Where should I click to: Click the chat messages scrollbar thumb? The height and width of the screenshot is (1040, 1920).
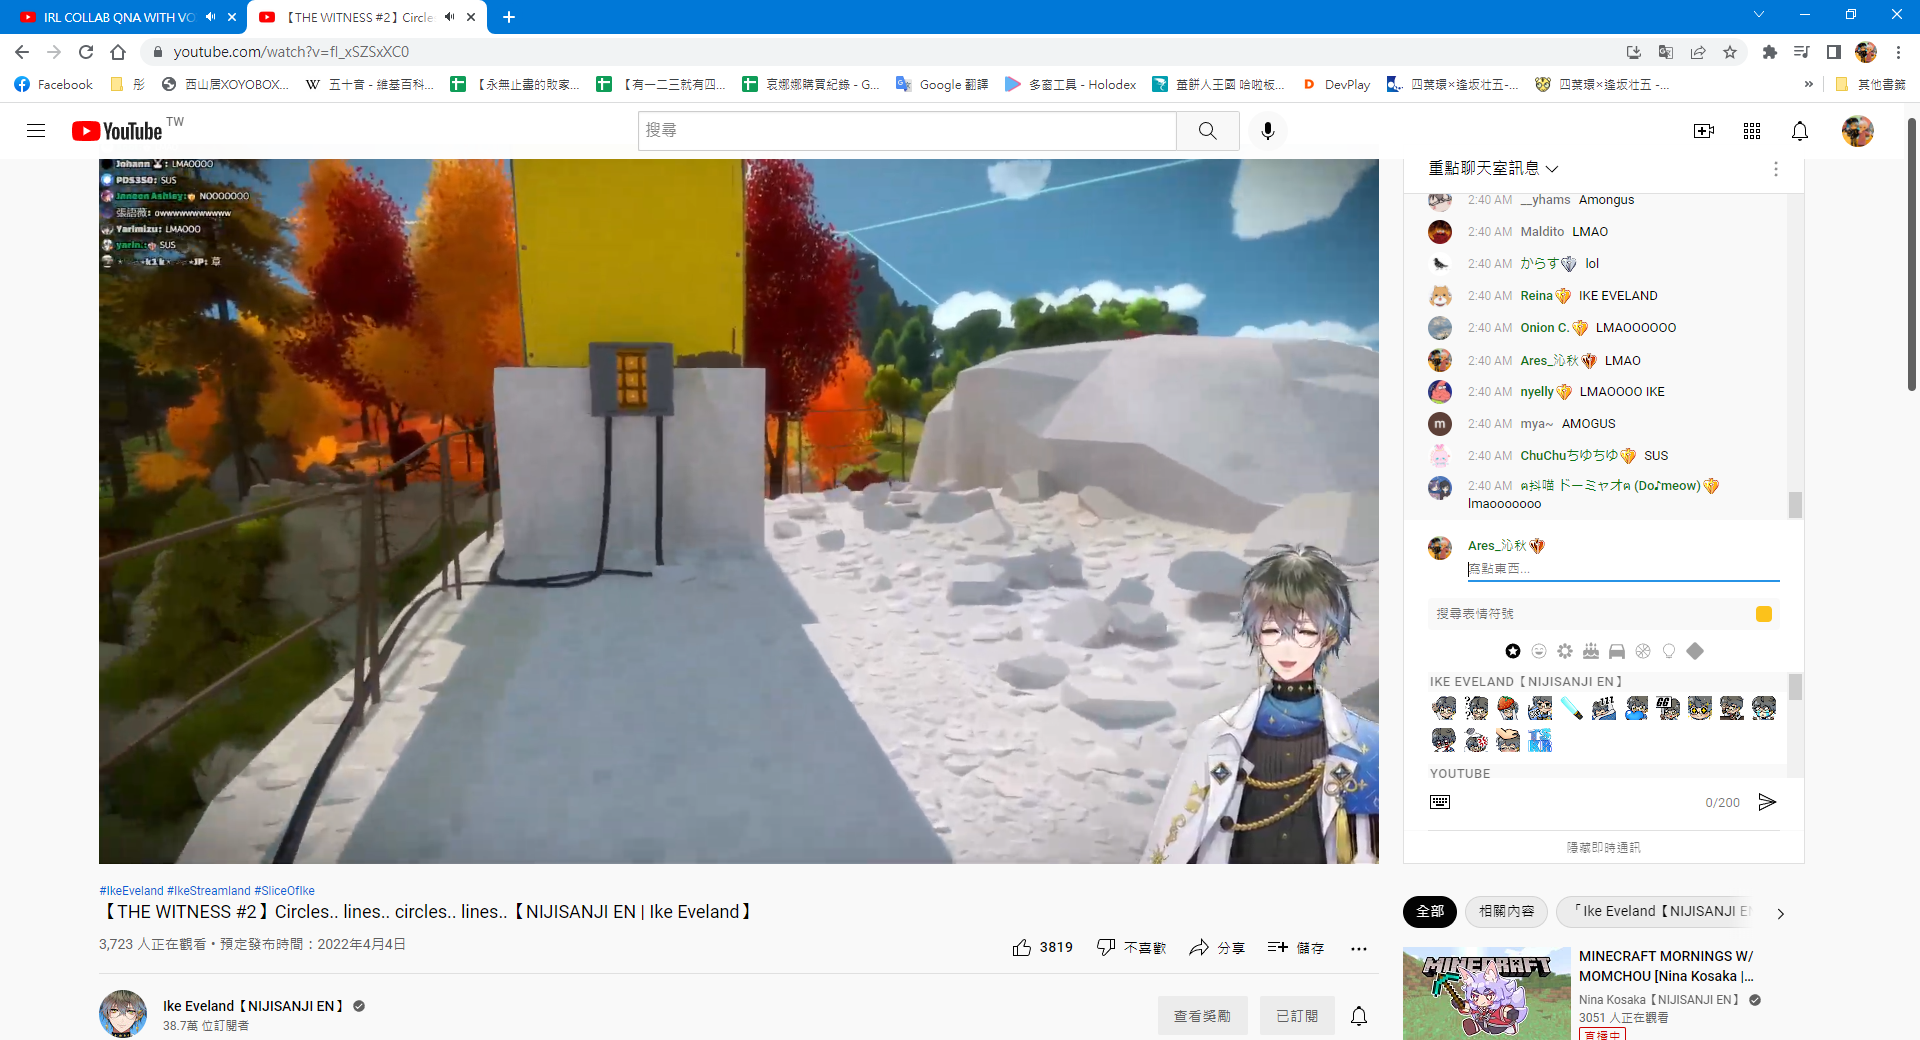(1795, 505)
